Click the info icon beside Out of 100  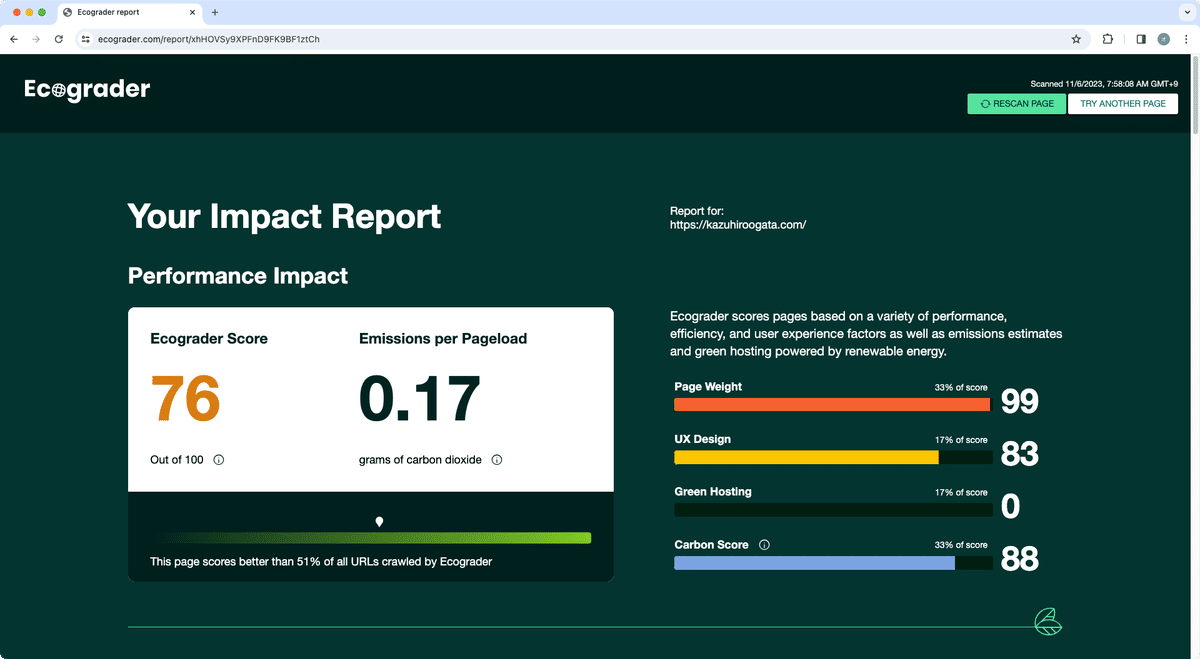(x=219, y=460)
